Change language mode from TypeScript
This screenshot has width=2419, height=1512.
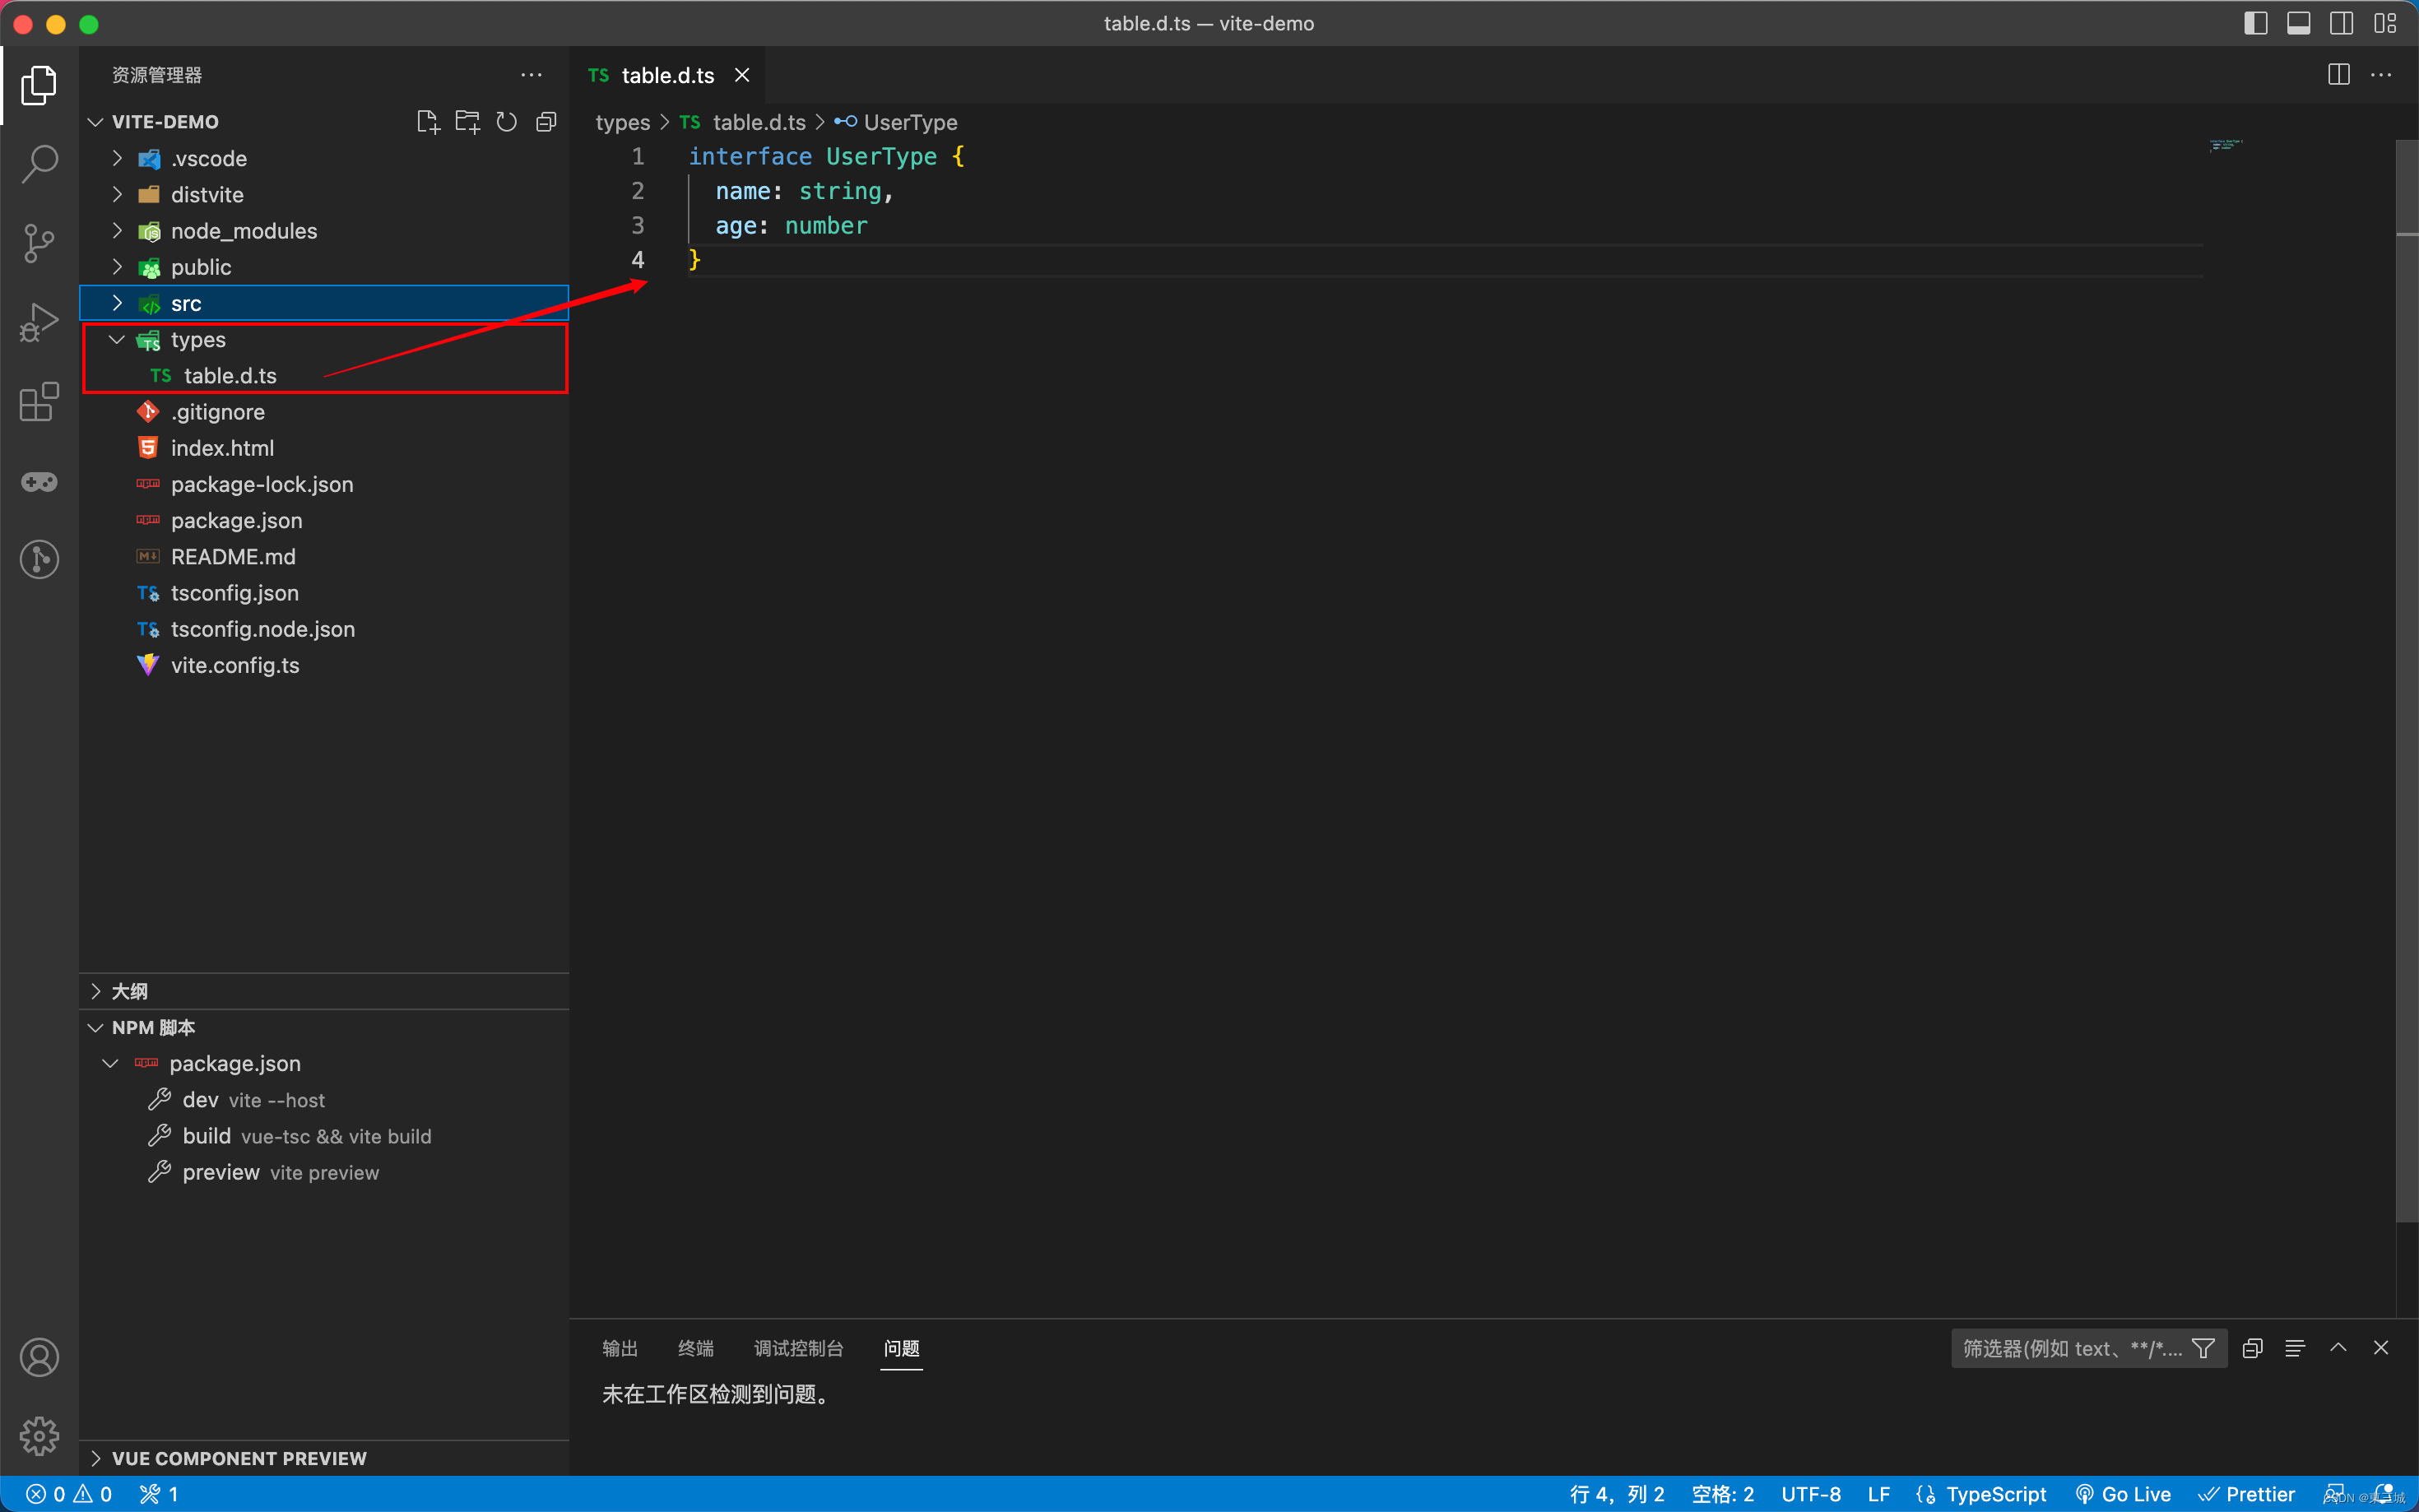(x=1996, y=1494)
